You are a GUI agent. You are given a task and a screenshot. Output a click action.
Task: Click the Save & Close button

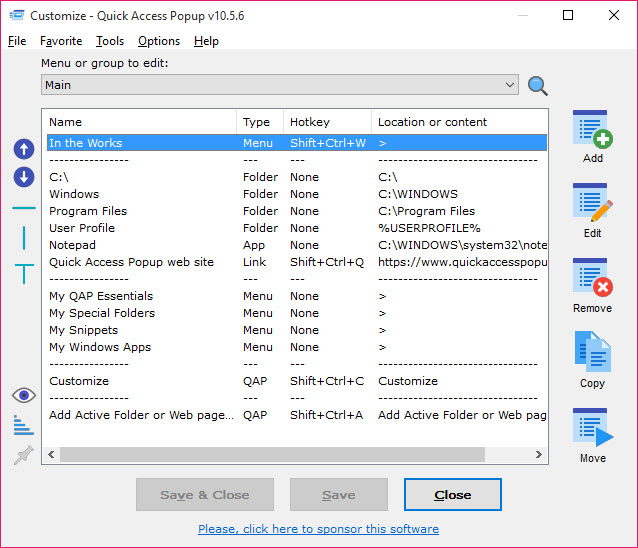pos(205,494)
